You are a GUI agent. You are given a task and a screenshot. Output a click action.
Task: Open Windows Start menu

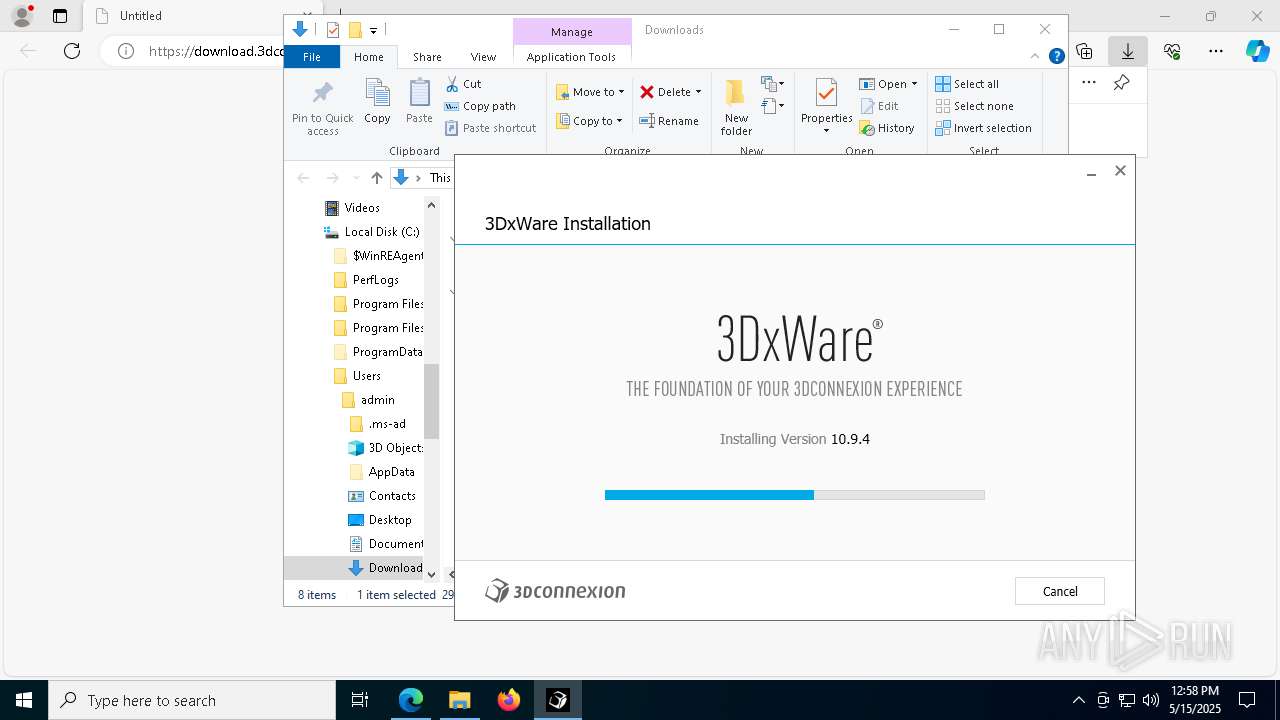click(24, 700)
